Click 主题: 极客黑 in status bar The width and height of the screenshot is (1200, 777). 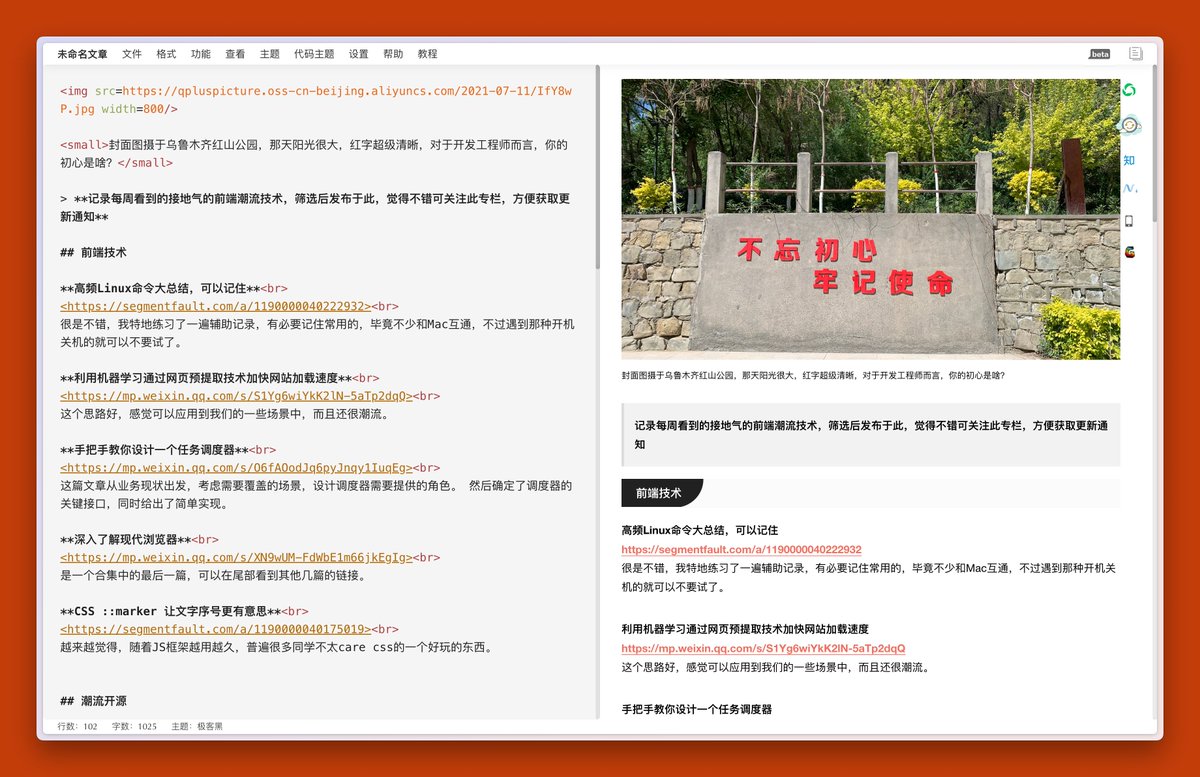tap(197, 727)
